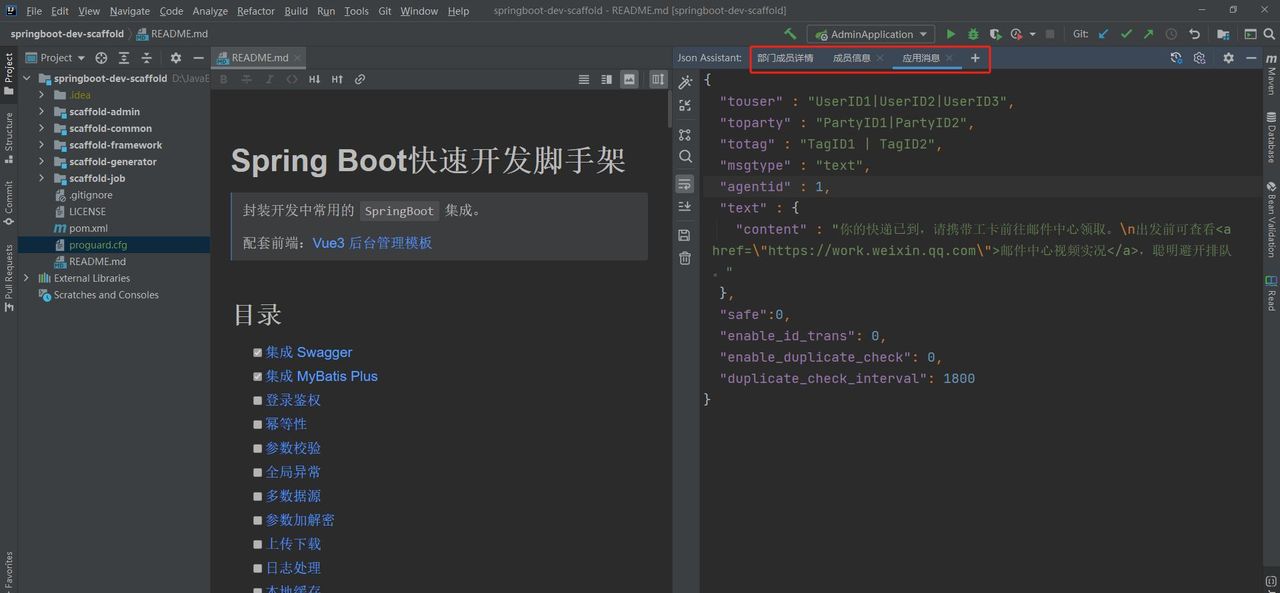Push commits with the green up arrow

click(x=1148, y=33)
